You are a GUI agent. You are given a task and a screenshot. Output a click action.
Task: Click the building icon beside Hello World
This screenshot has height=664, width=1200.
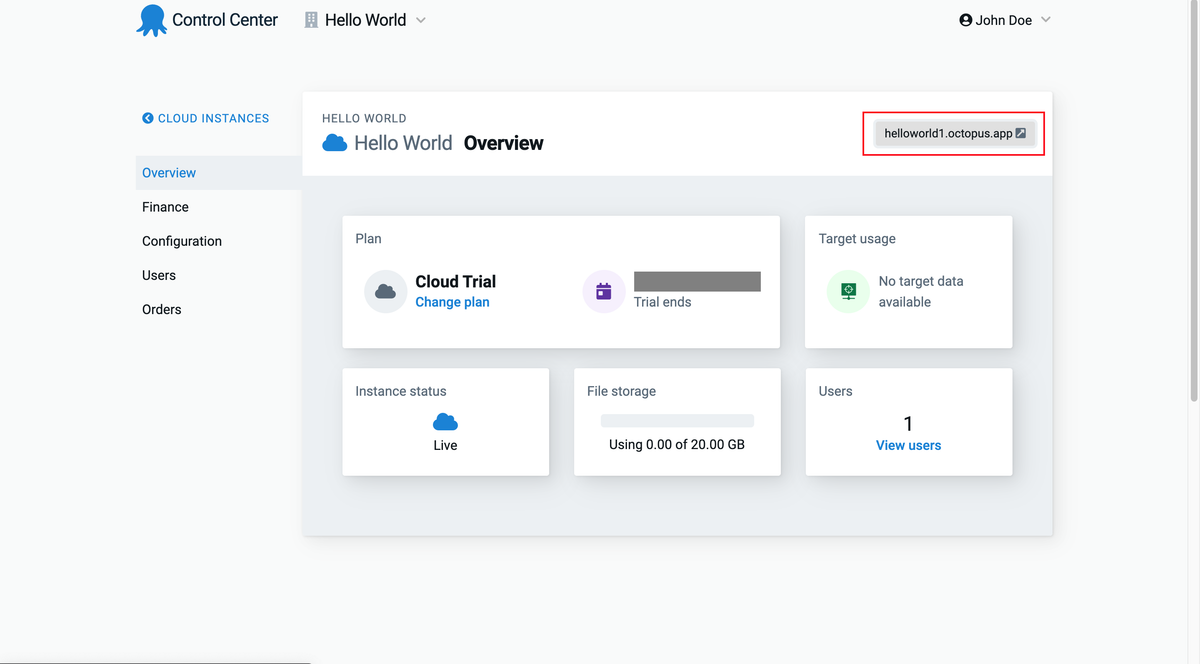coord(311,20)
